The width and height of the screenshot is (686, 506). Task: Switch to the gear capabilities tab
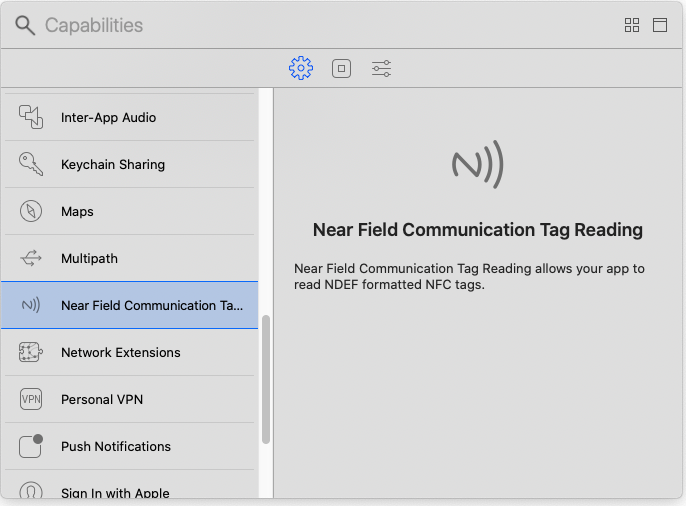pos(301,68)
